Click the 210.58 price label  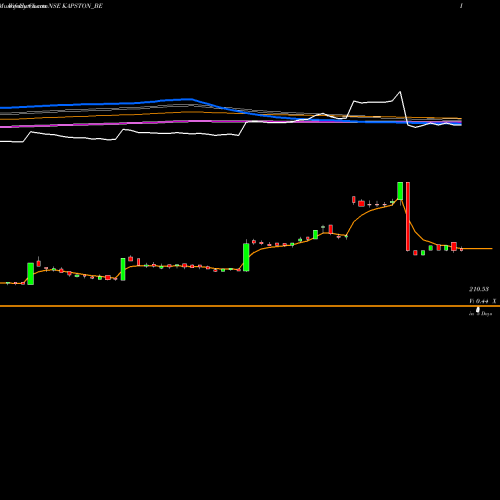[479, 289]
